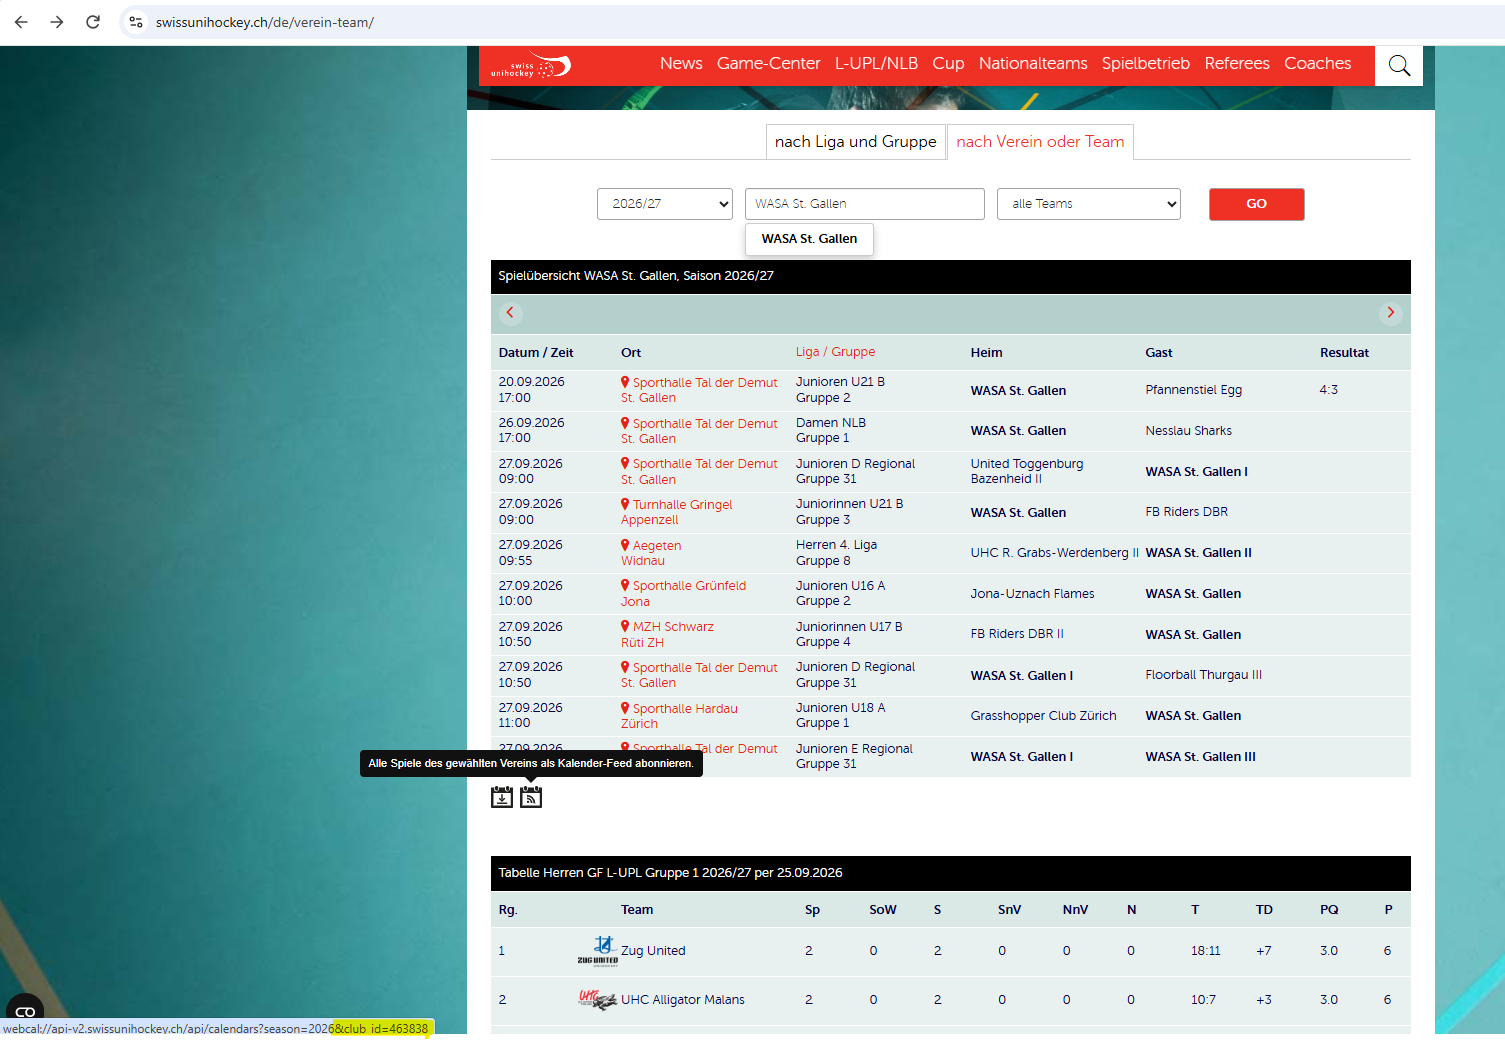Viewport: 1505px width, 1040px height.
Task: Open the 2026/27 season dropdown
Action: click(665, 204)
